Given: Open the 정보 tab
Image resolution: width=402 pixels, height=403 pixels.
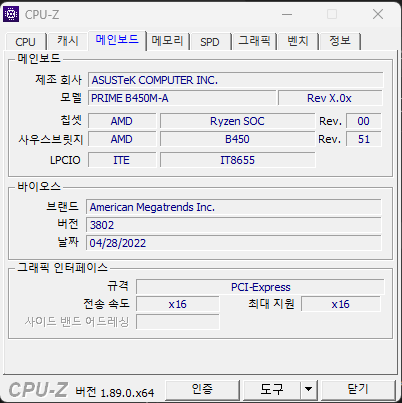Looking at the screenshot, I should [340, 41].
